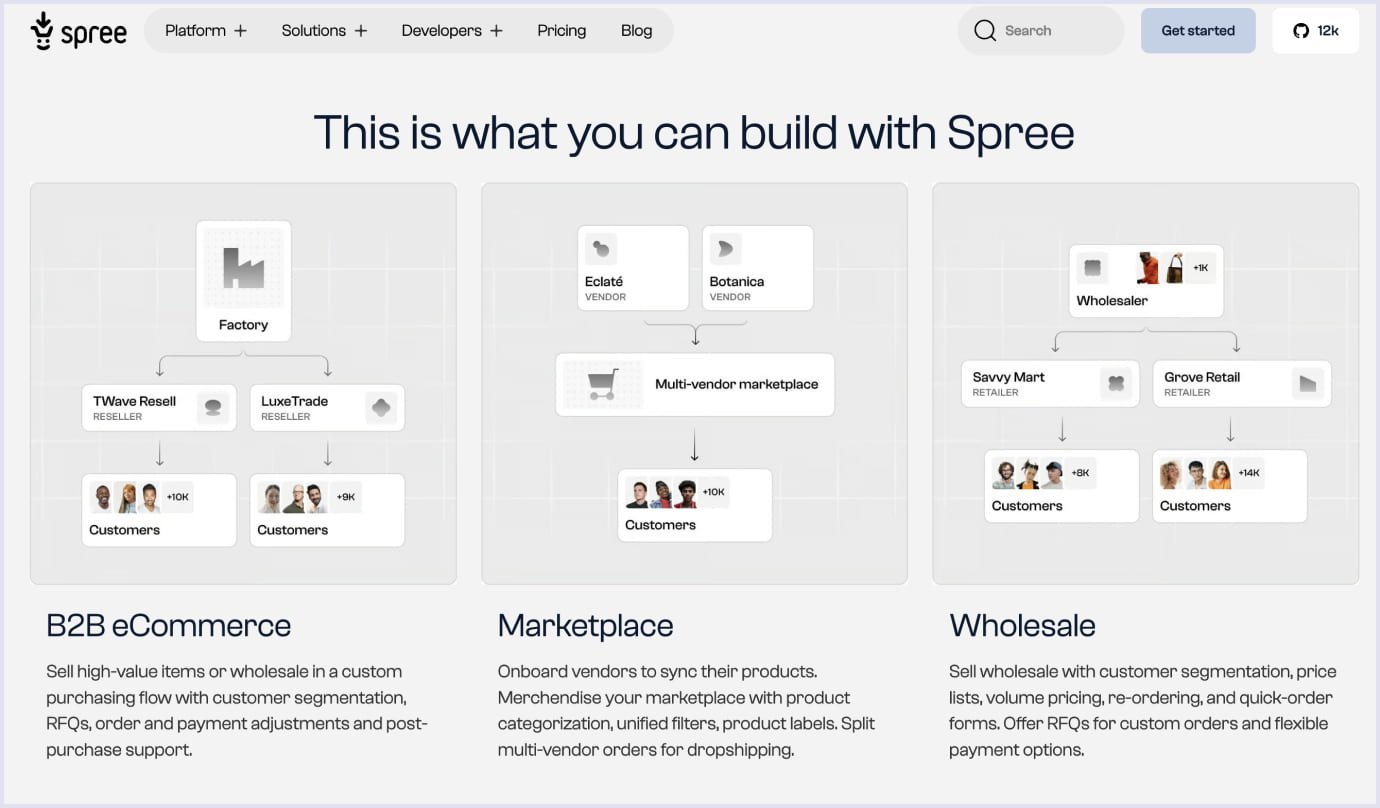Click the marketplace +10K customer avatars
Screen dimensions: 1380x808
click(x=677, y=492)
